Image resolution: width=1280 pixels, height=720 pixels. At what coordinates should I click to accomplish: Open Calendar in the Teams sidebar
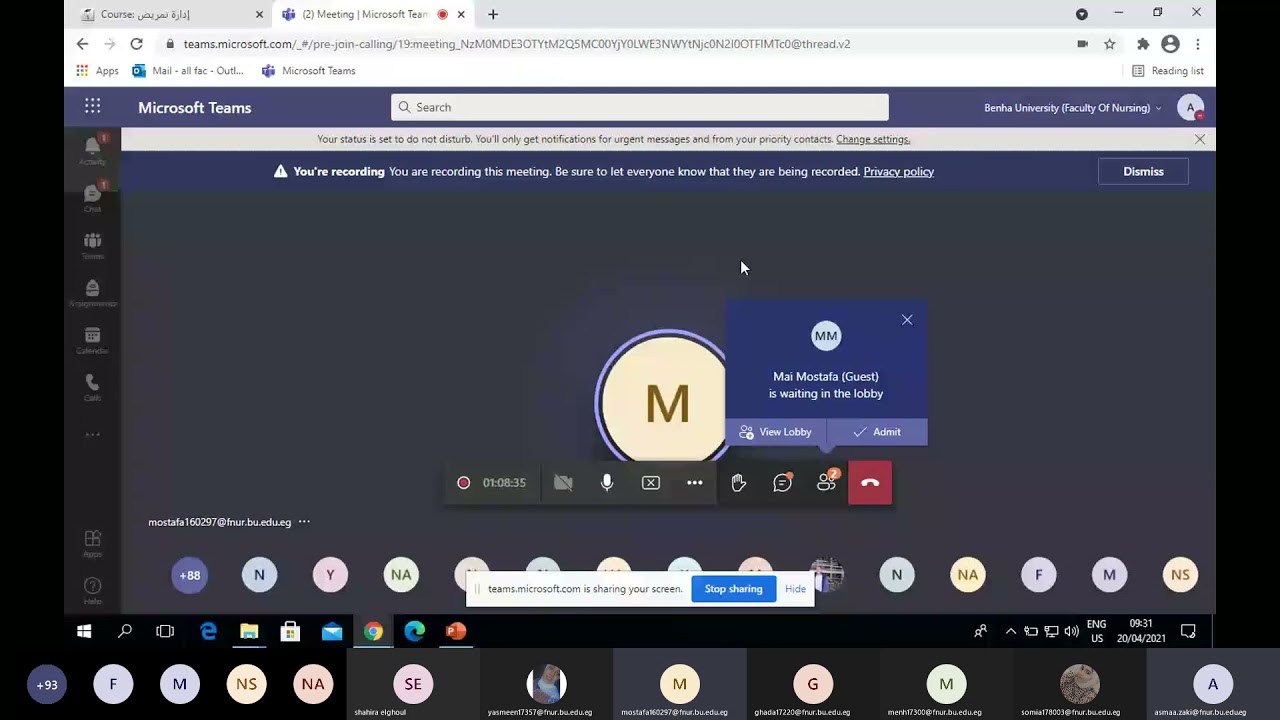click(x=92, y=340)
